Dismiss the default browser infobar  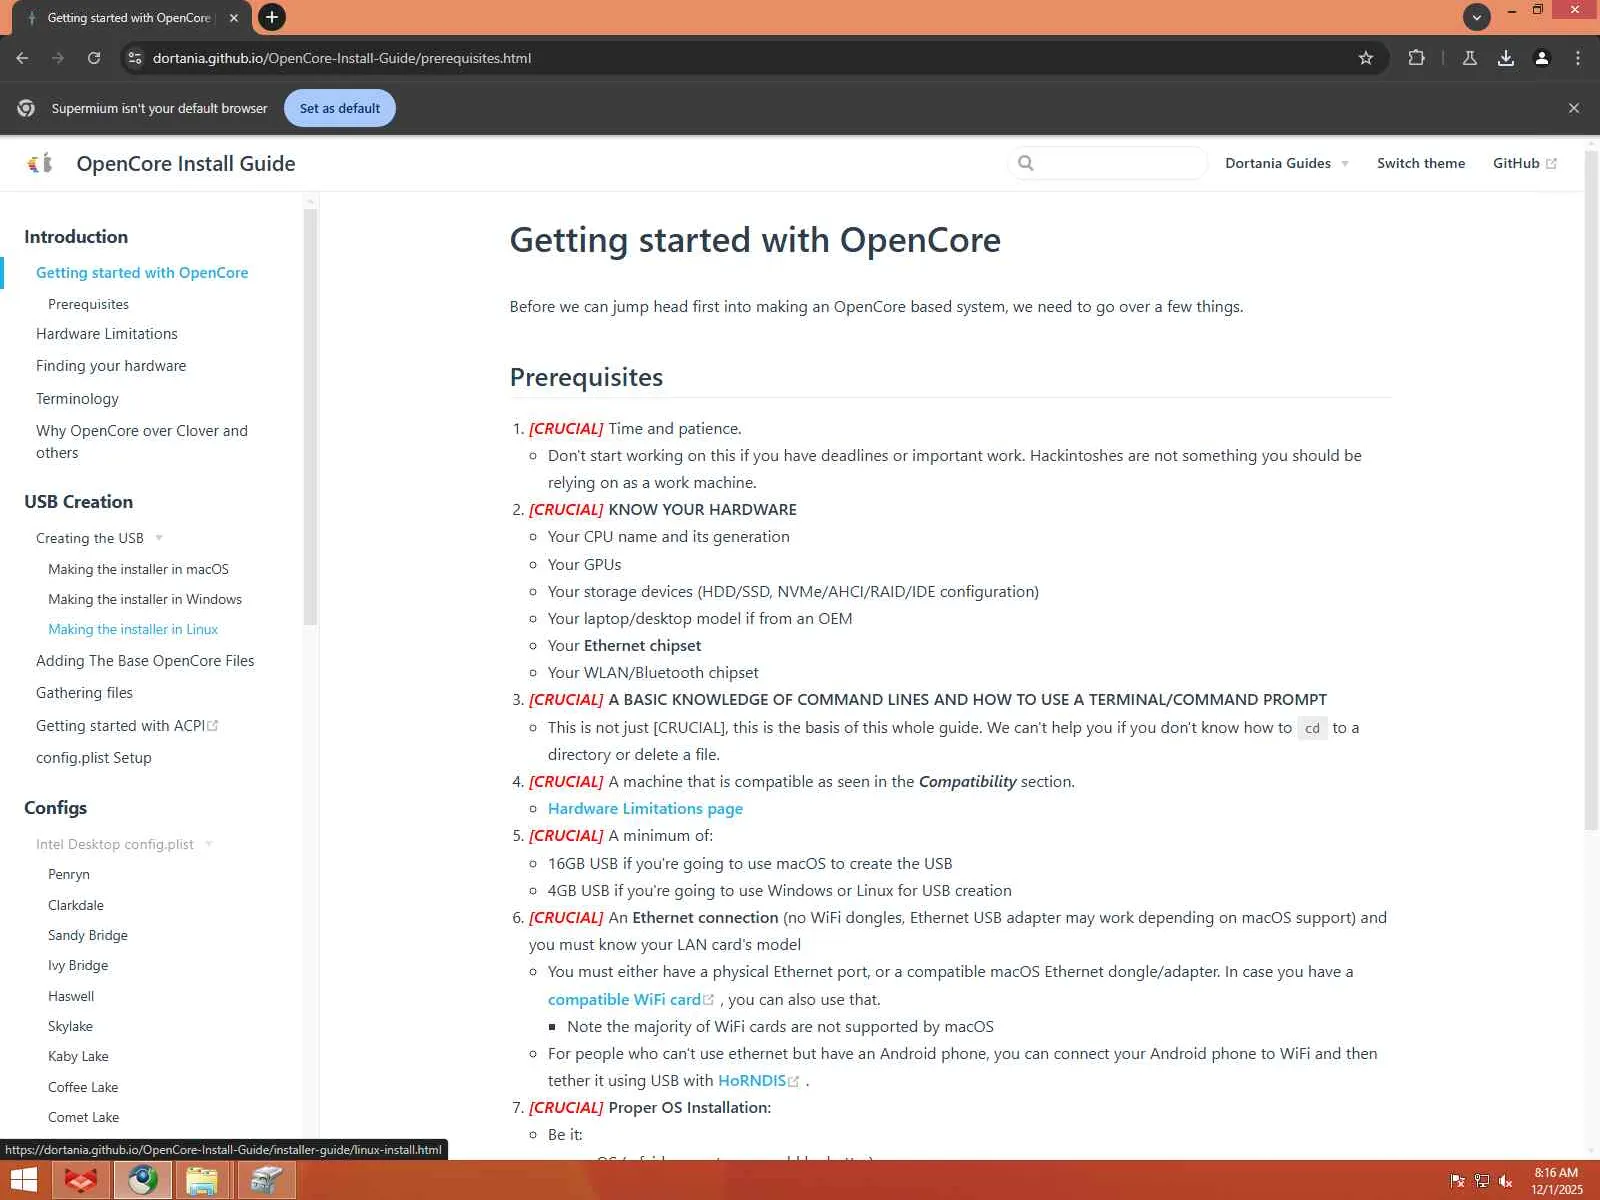point(1574,108)
